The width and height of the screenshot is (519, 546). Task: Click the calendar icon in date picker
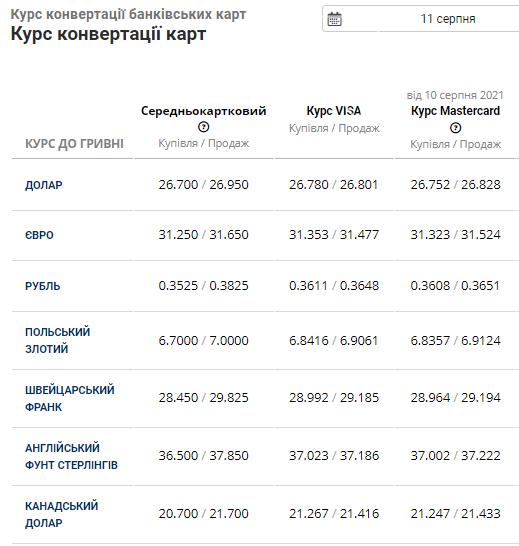[x=334, y=19]
